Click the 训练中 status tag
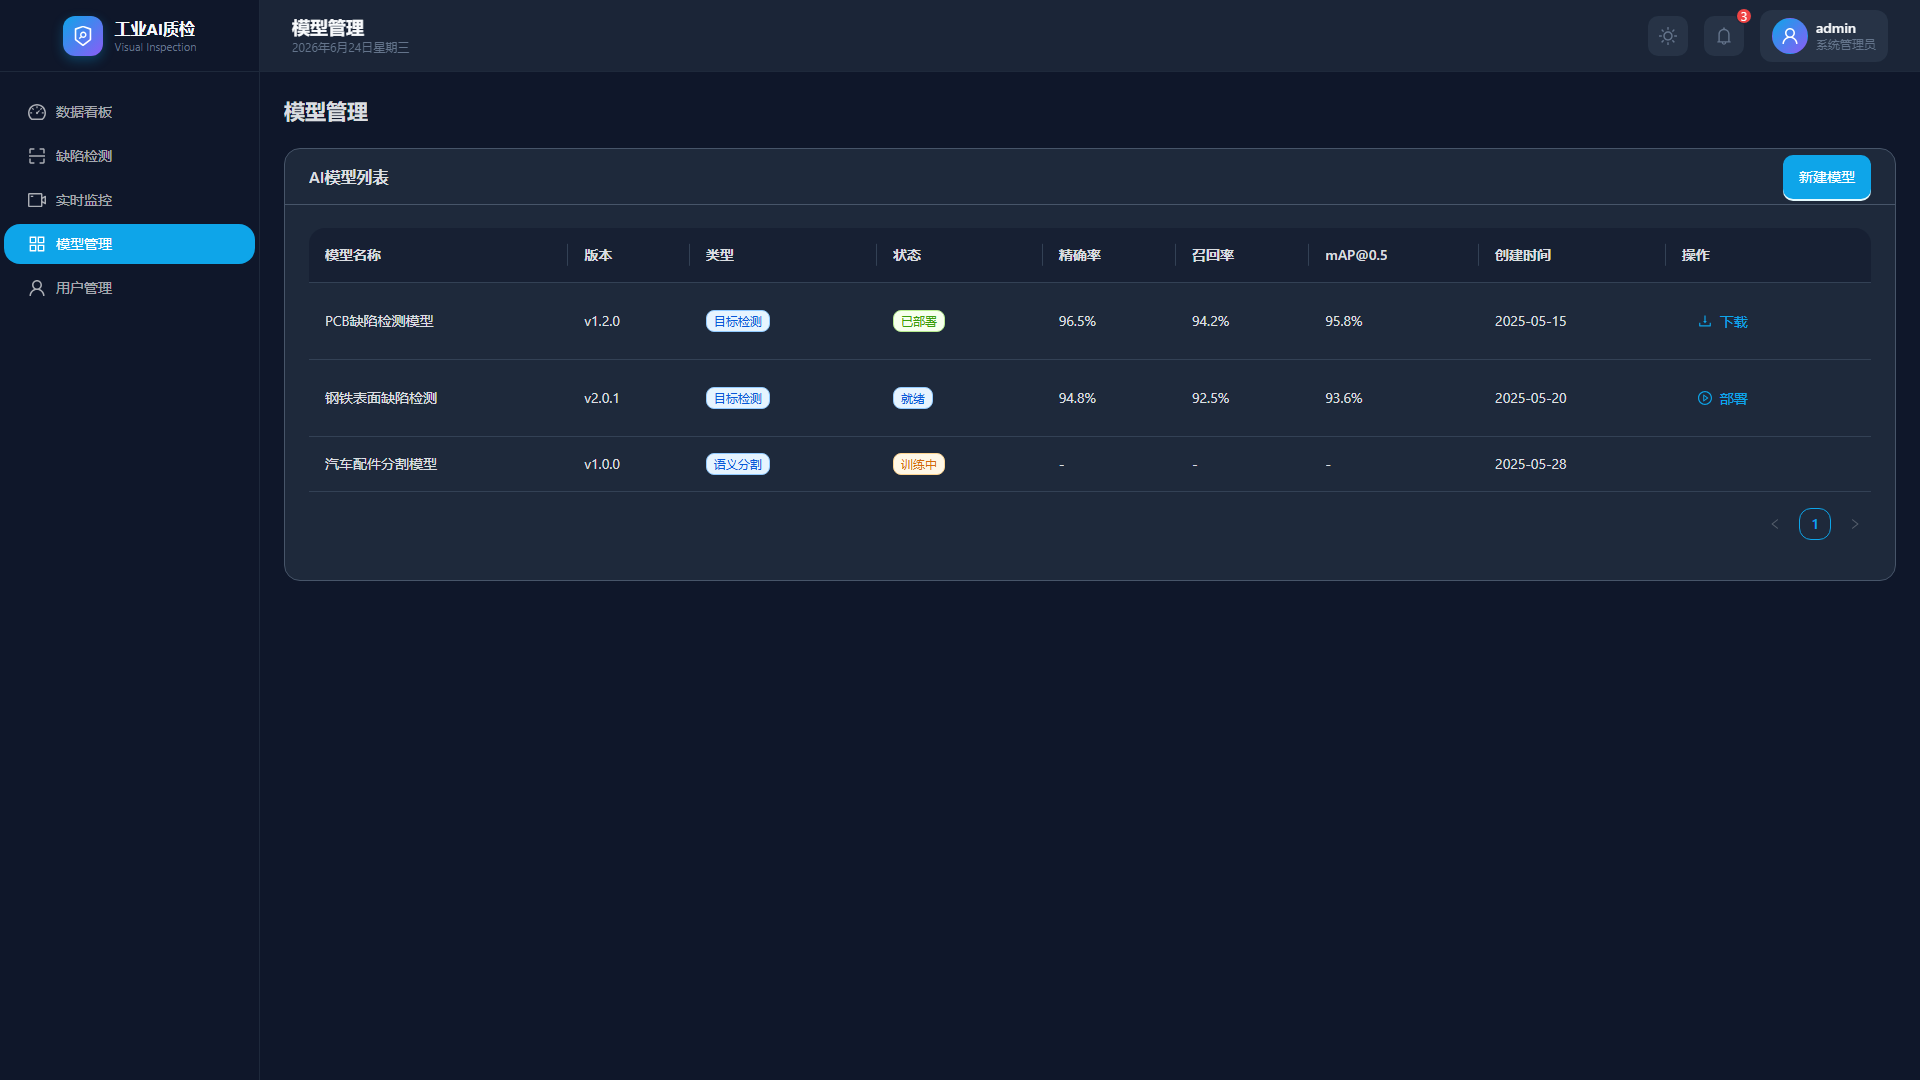 click(x=919, y=464)
